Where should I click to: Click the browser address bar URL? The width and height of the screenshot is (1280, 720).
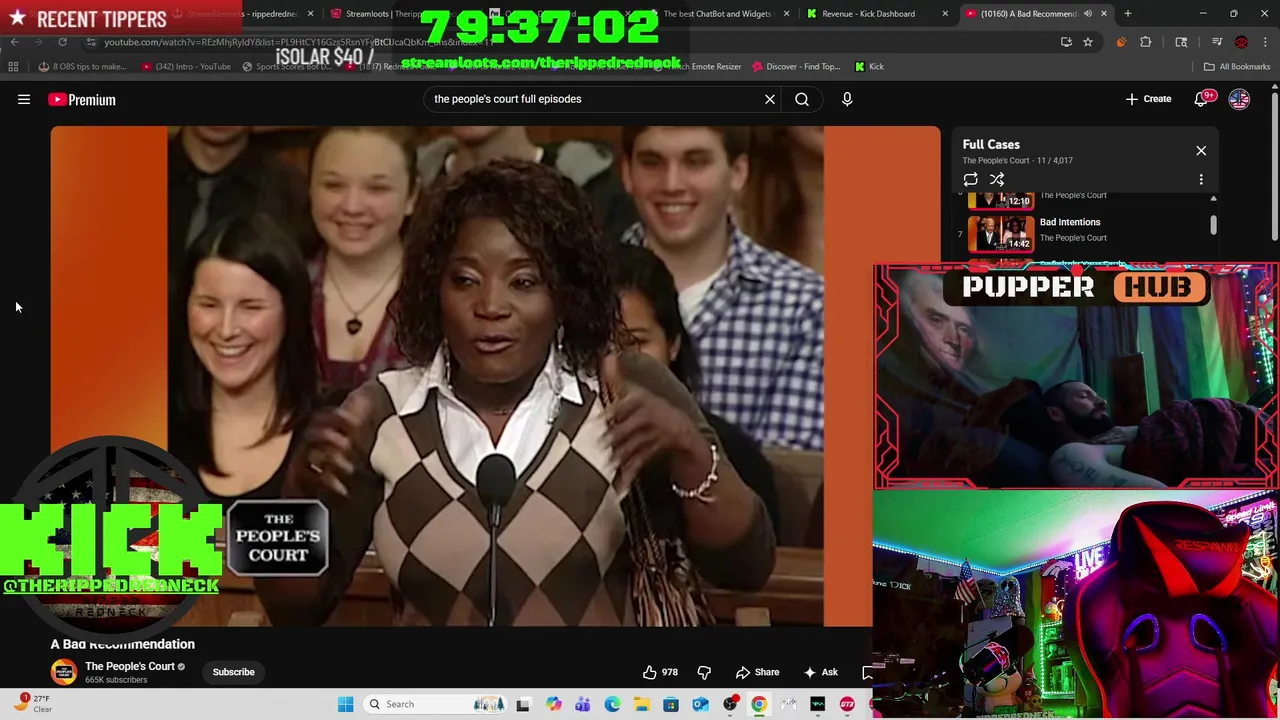click(300, 42)
